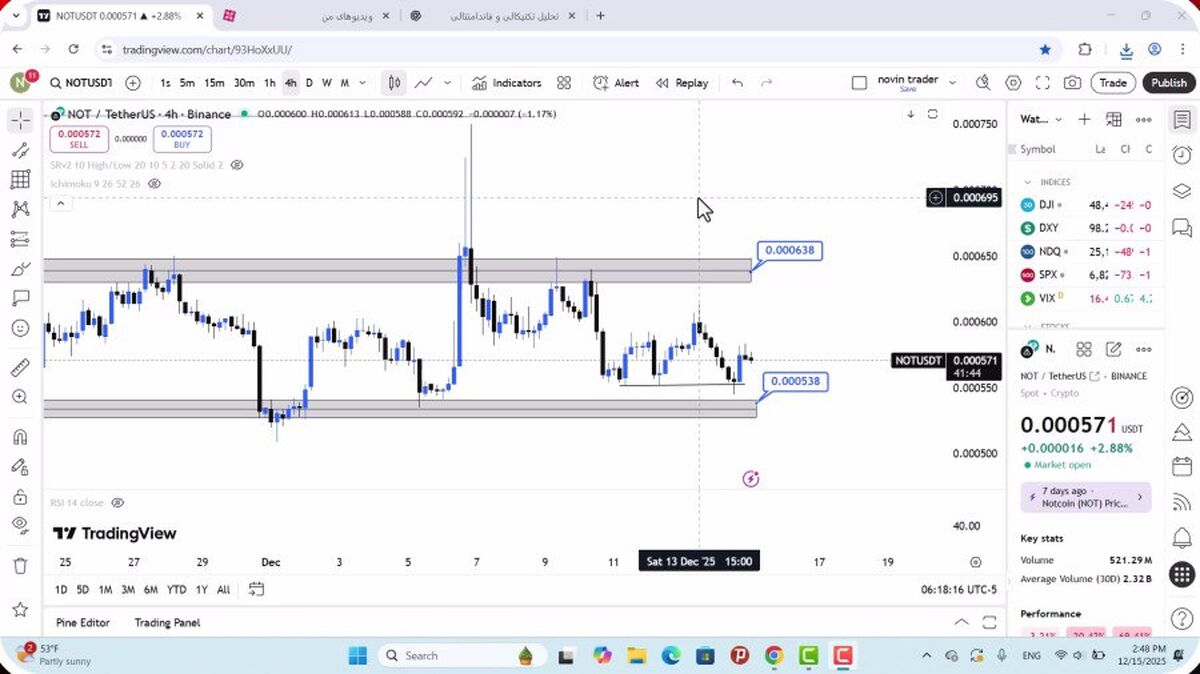Open the Trading Panel tab
This screenshot has width=1200, height=674.
coord(167,622)
